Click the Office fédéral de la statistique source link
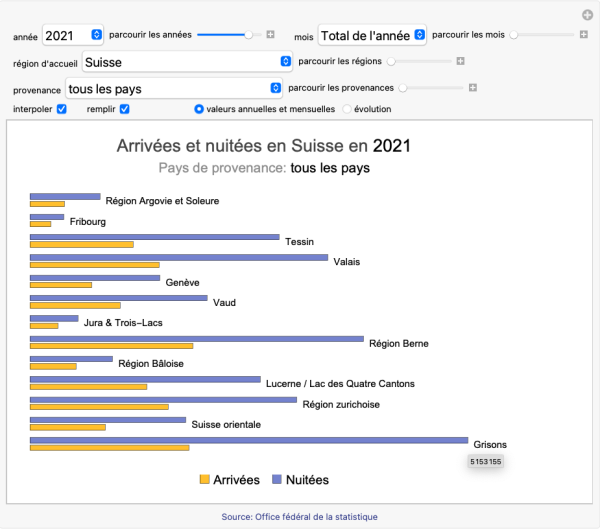This screenshot has height=529, width=600. [x=300, y=516]
